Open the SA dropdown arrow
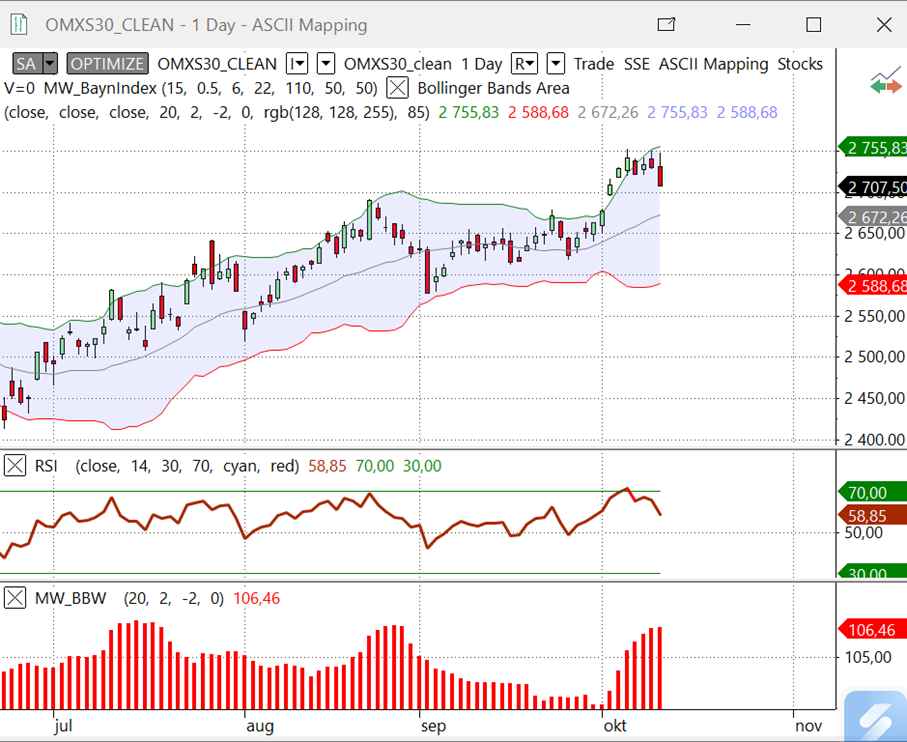 click(51, 64)
